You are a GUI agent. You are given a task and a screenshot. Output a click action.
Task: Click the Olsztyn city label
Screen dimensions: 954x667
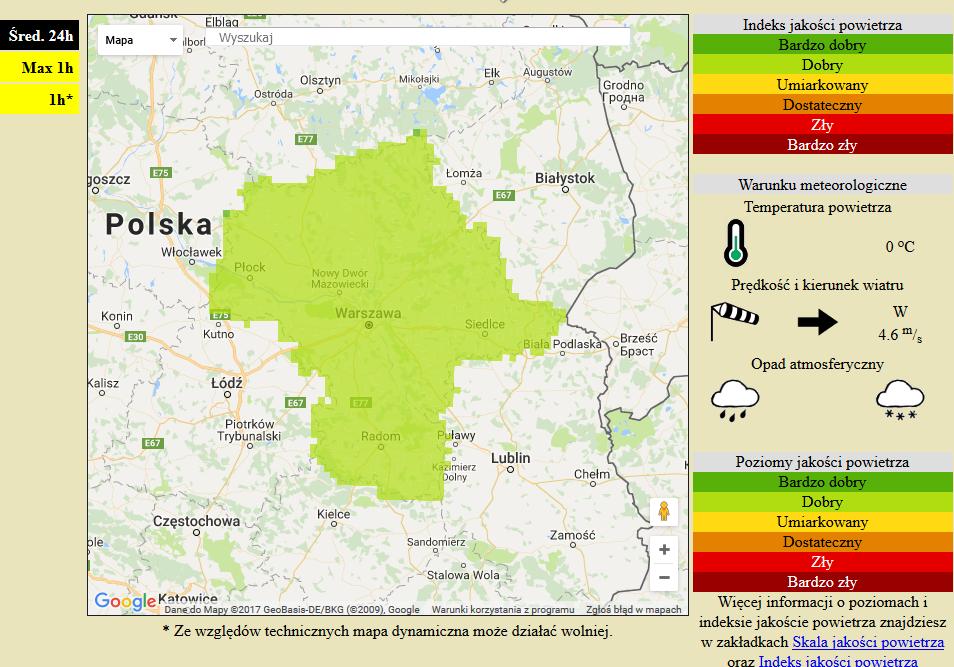point(320,80)
